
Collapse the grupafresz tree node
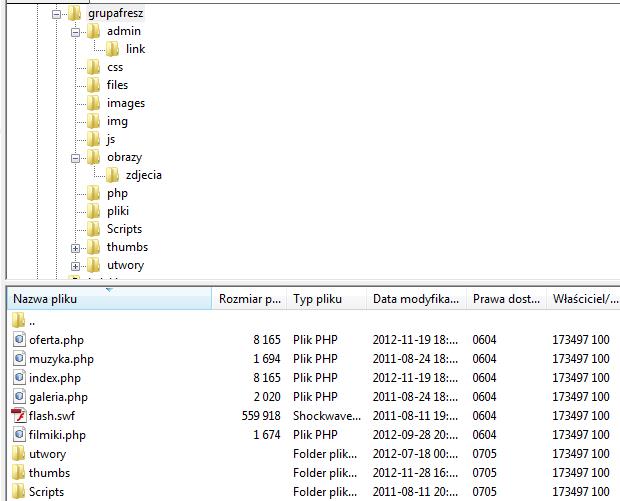pyautogui.click(x=57, y=14)
